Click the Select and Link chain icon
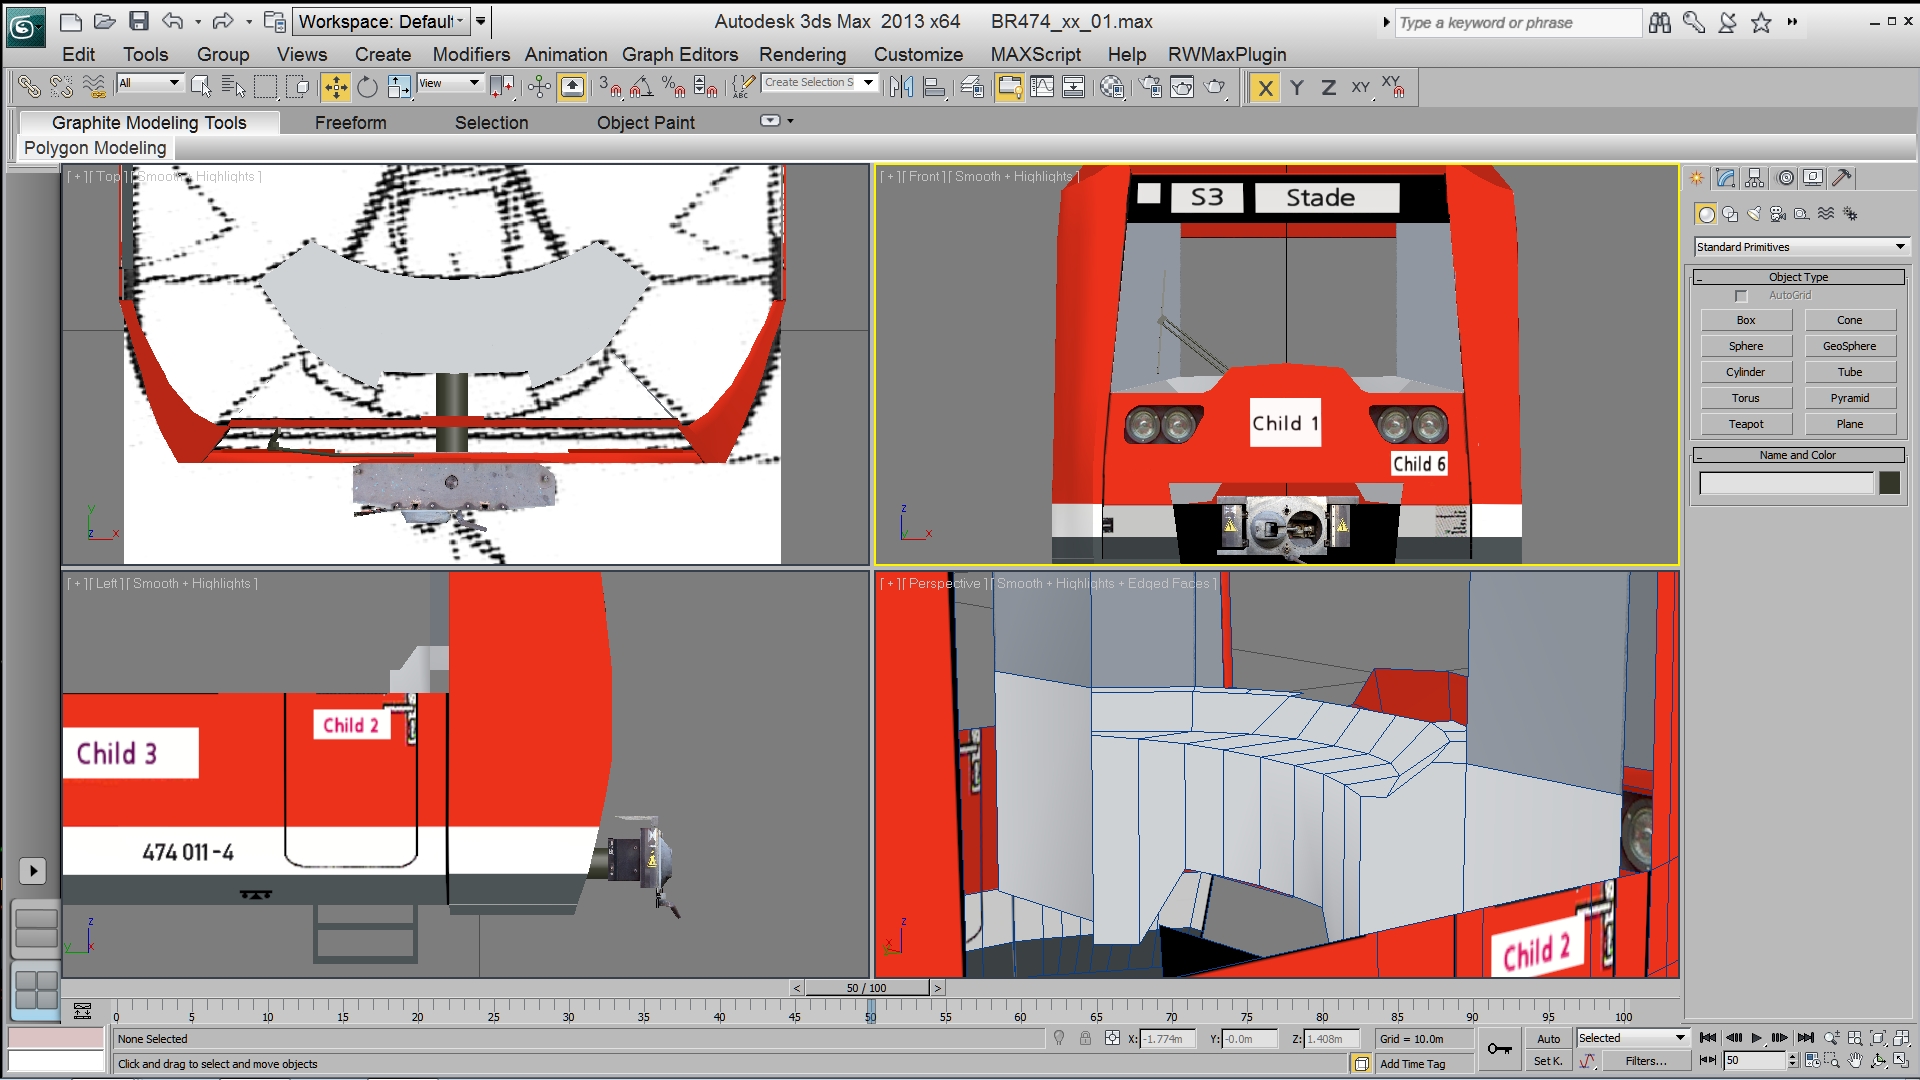The height and width of the screenshot is (1080, 1920). pos(29,88)
